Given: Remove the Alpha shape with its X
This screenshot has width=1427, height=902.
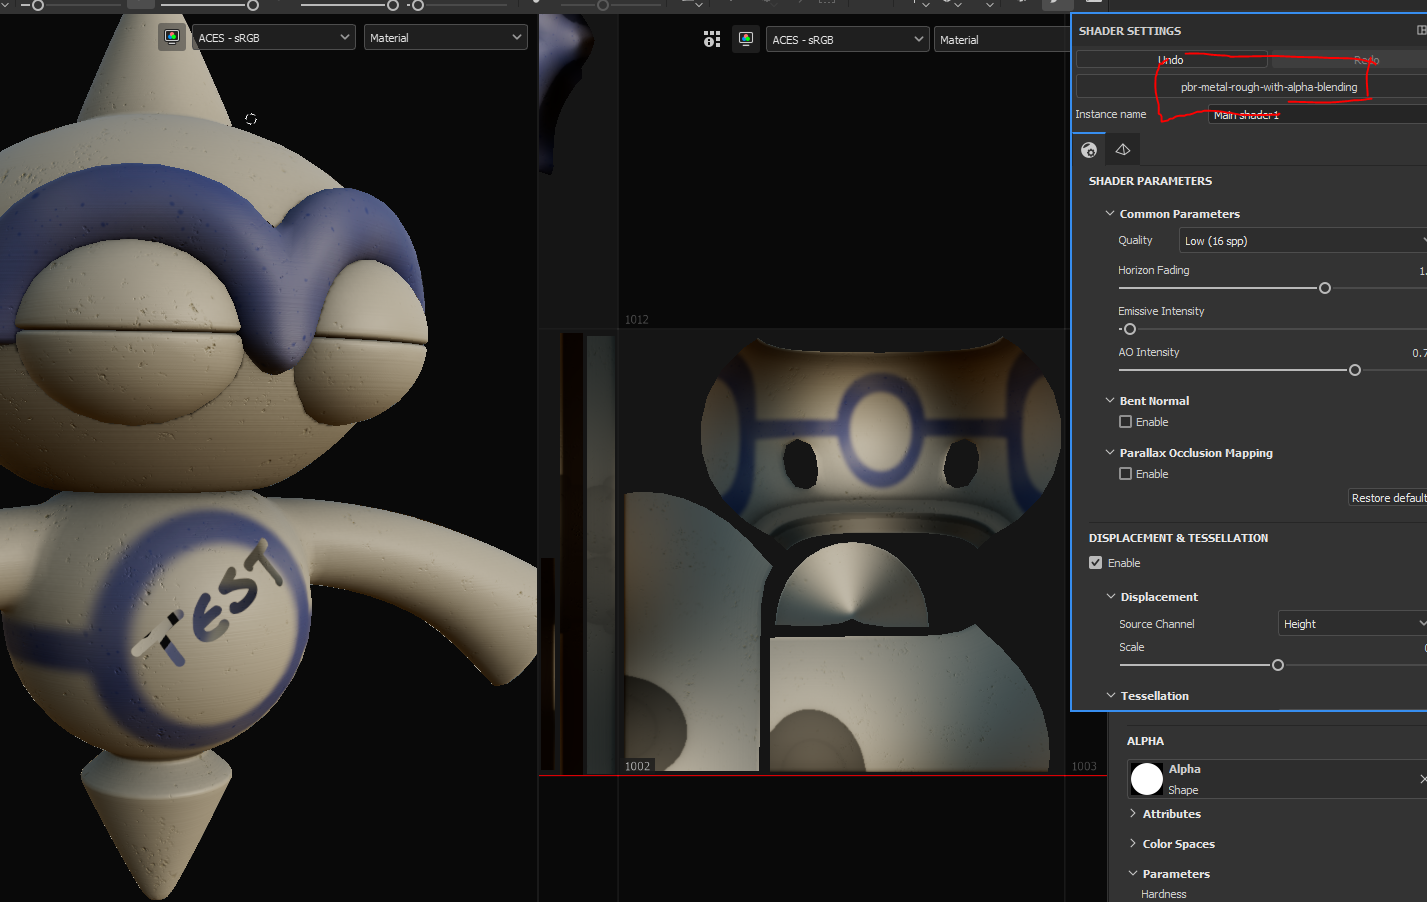Looking at the screenshot, I should [1422, 778].
